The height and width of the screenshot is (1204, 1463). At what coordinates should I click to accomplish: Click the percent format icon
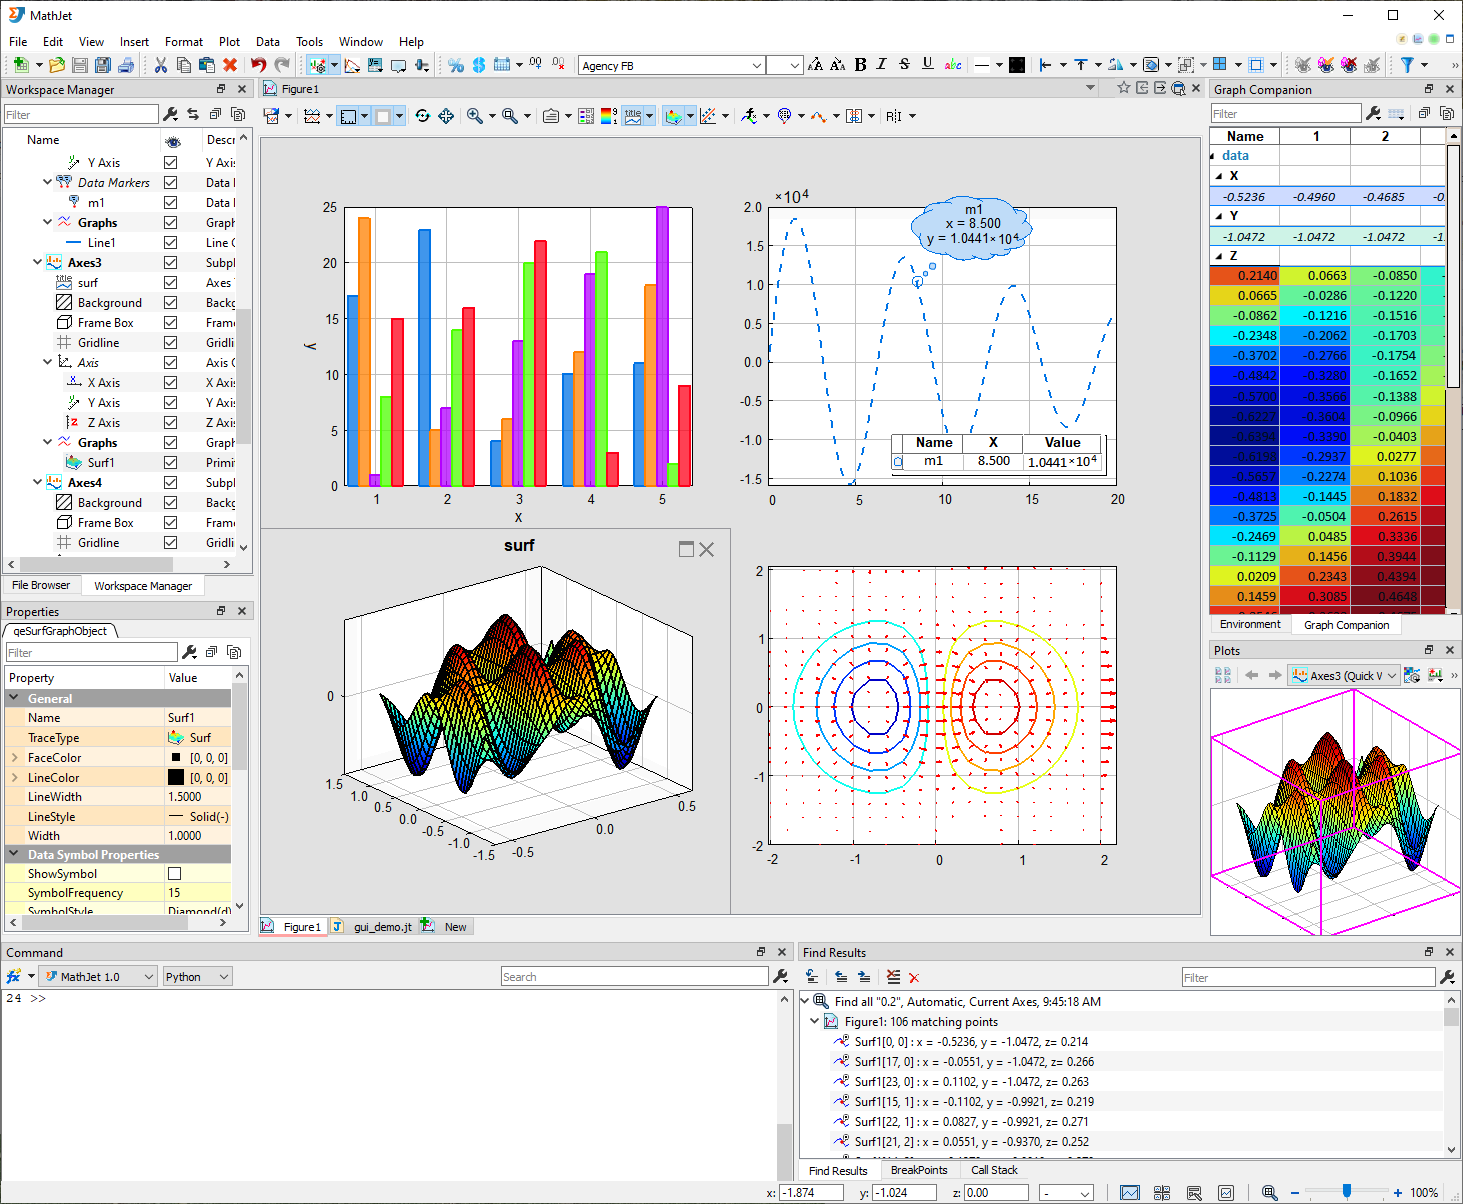click(x=456, y=65)
